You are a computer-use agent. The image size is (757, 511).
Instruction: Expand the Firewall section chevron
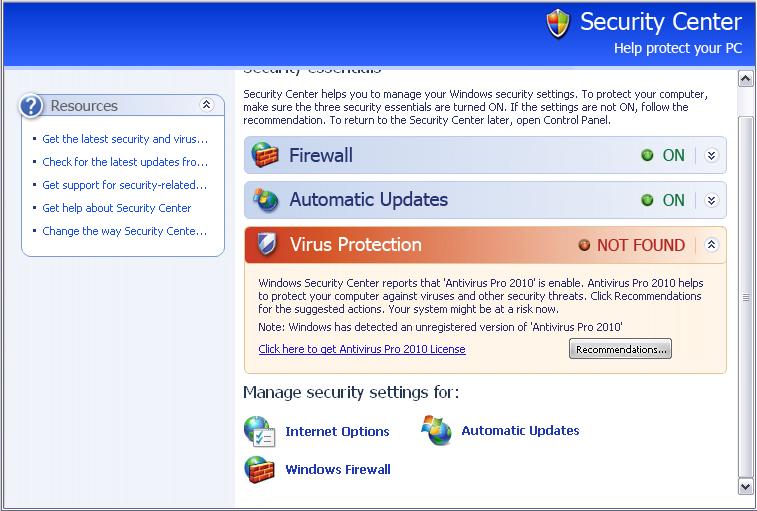711,155
